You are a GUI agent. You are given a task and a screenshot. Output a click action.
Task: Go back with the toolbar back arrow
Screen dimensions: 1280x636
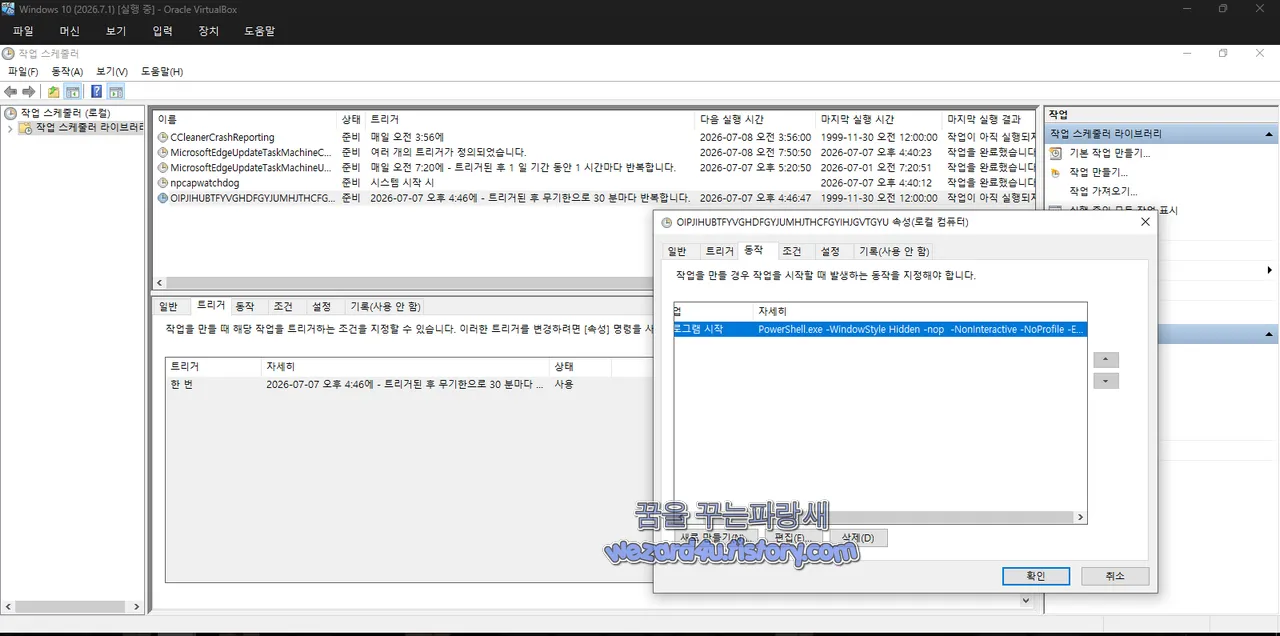[x=11, y=92]
